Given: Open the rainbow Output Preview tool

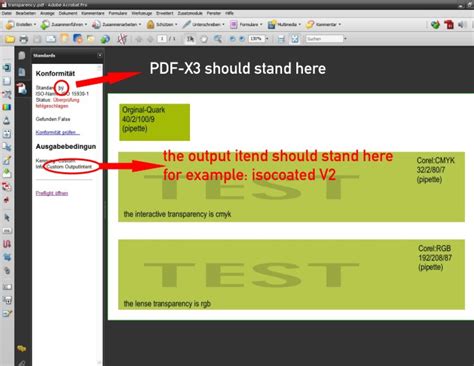Looking at the screenshot, I should coord(7,107).
